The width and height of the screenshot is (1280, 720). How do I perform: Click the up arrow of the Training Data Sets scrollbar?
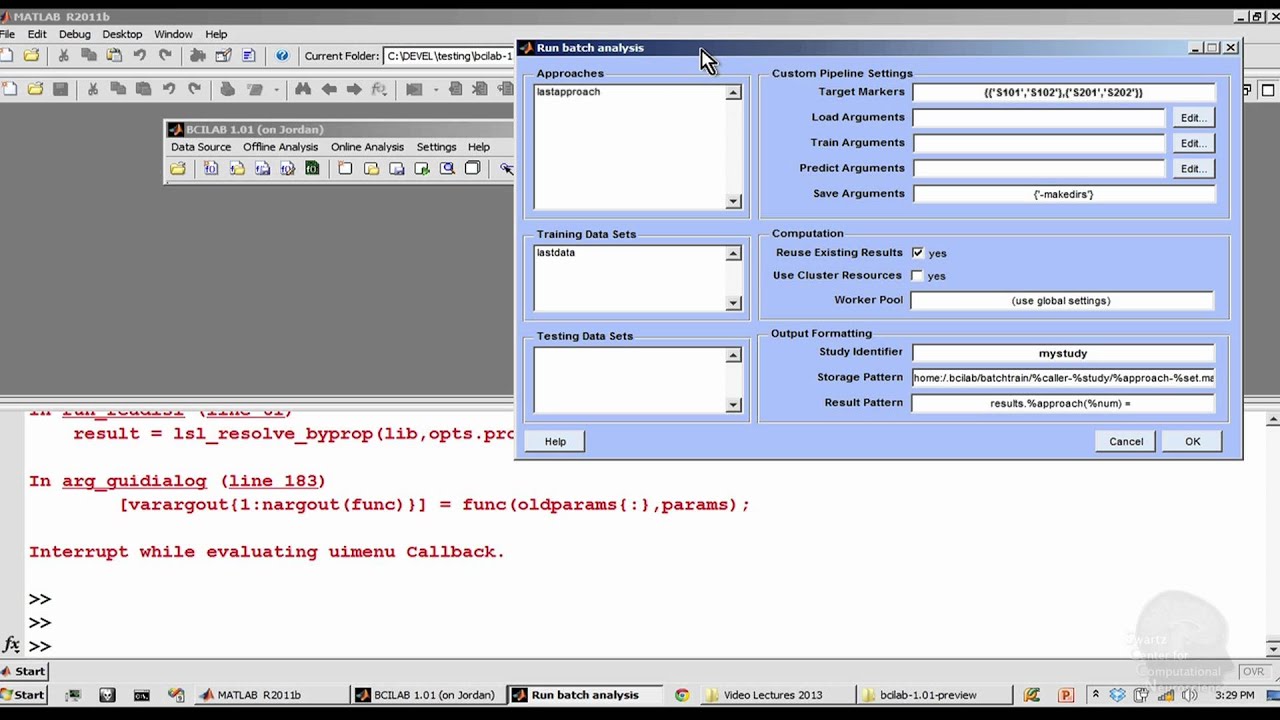[733, 254]
